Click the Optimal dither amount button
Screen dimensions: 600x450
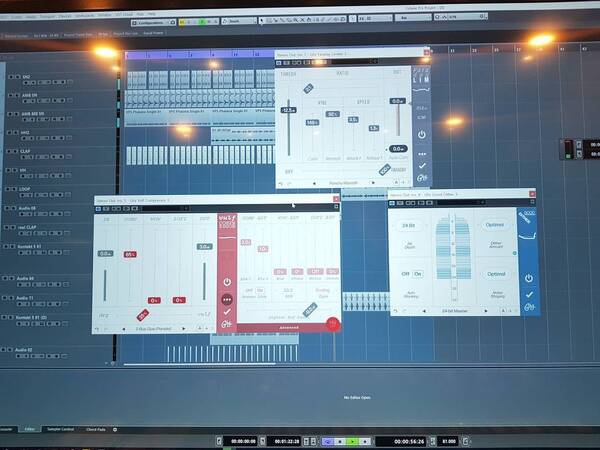tap(494, 225)
